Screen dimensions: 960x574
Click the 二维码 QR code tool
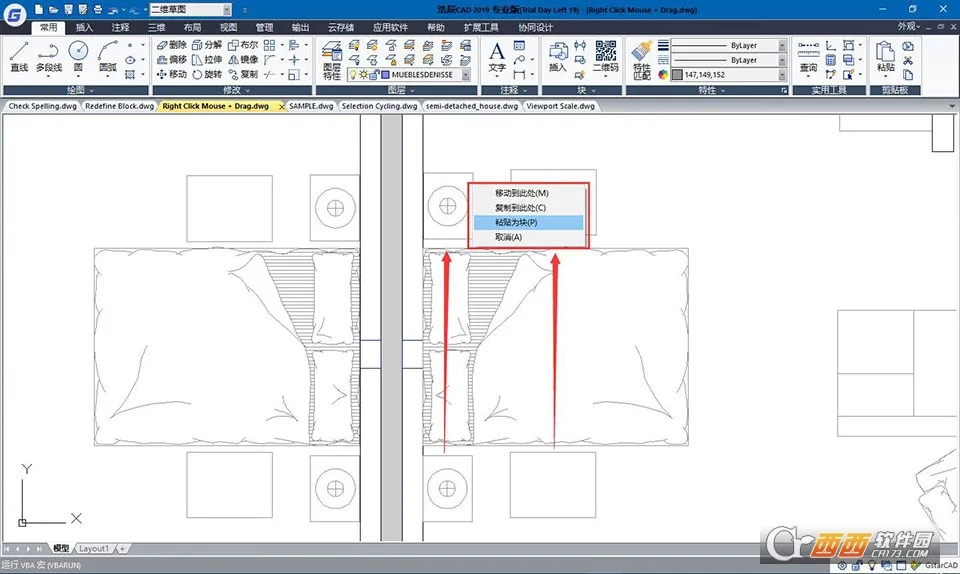[x=606, y=55]
